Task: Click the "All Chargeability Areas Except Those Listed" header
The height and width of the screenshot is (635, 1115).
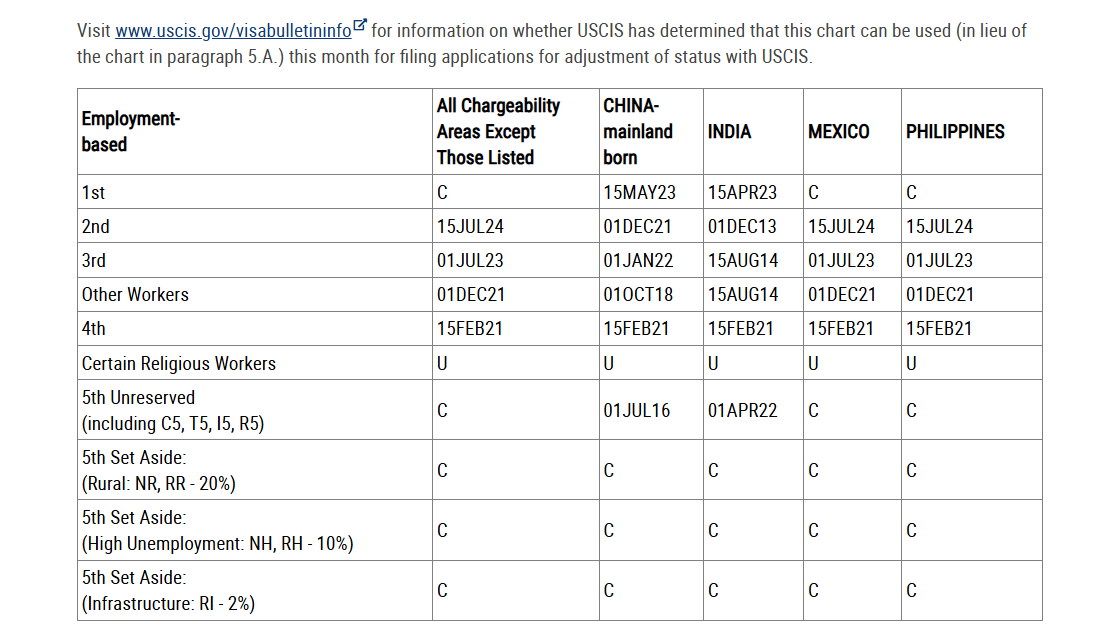Action: (x=498, y=131)
